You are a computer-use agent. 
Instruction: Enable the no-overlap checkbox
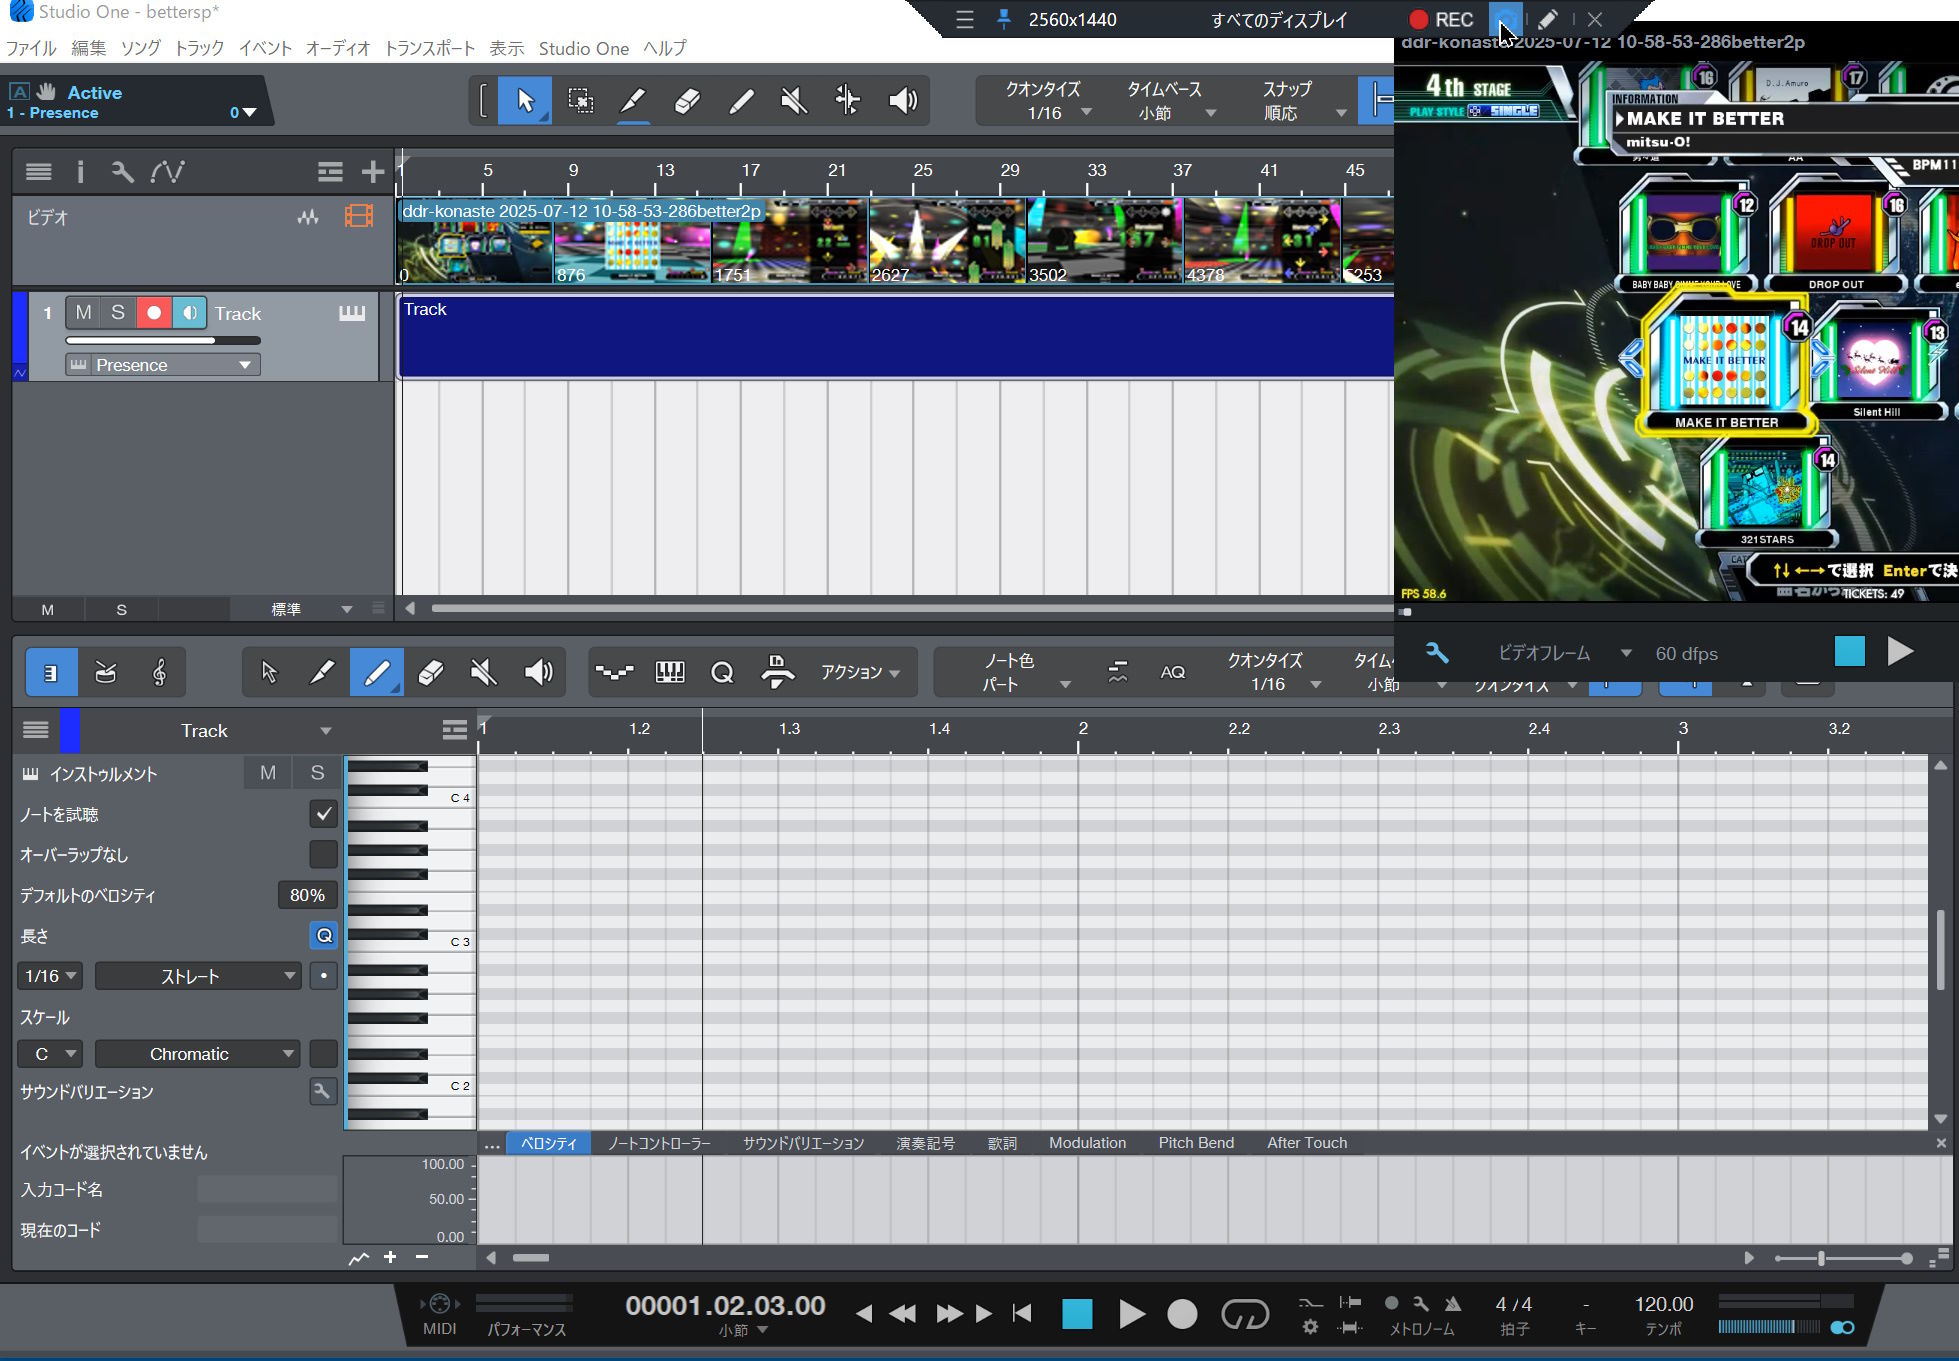323,854
